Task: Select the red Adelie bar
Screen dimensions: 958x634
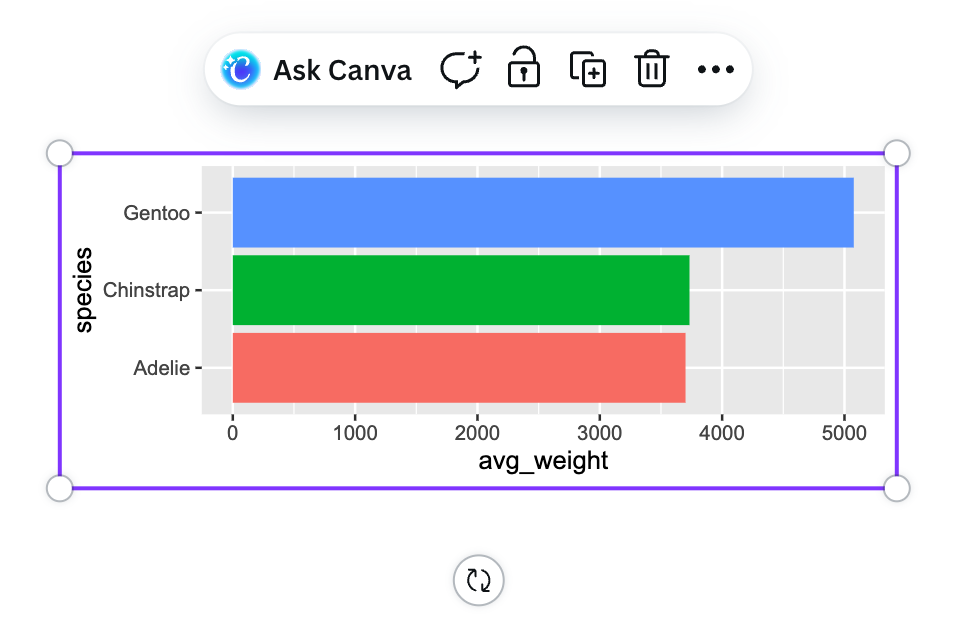Action: click(458, 367)
